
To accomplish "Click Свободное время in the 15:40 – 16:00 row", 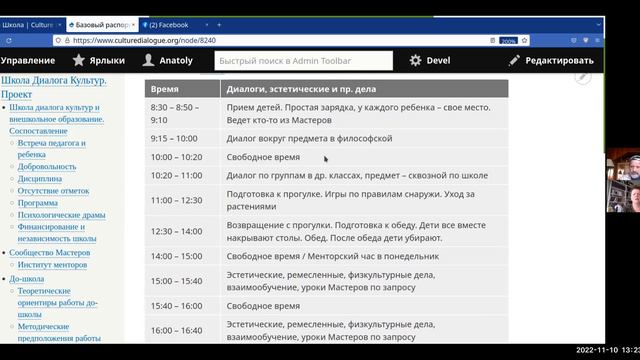I will [263, 306].
